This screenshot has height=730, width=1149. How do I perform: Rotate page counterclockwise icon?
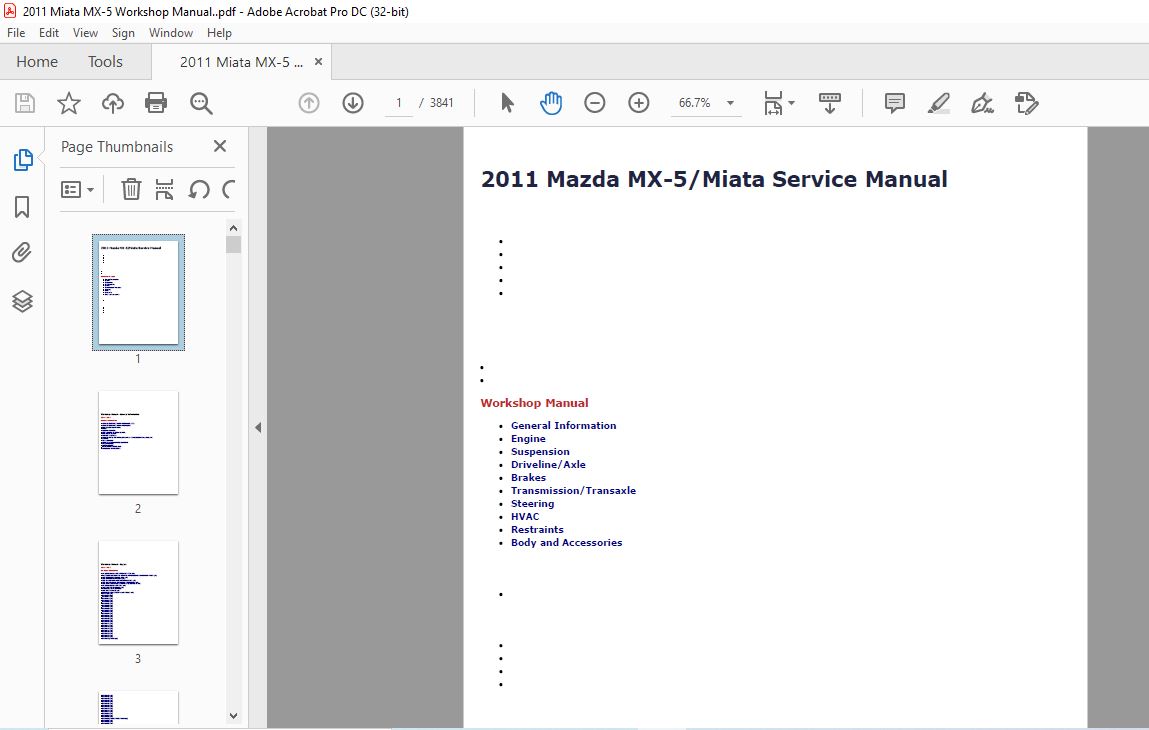(199, 190)
